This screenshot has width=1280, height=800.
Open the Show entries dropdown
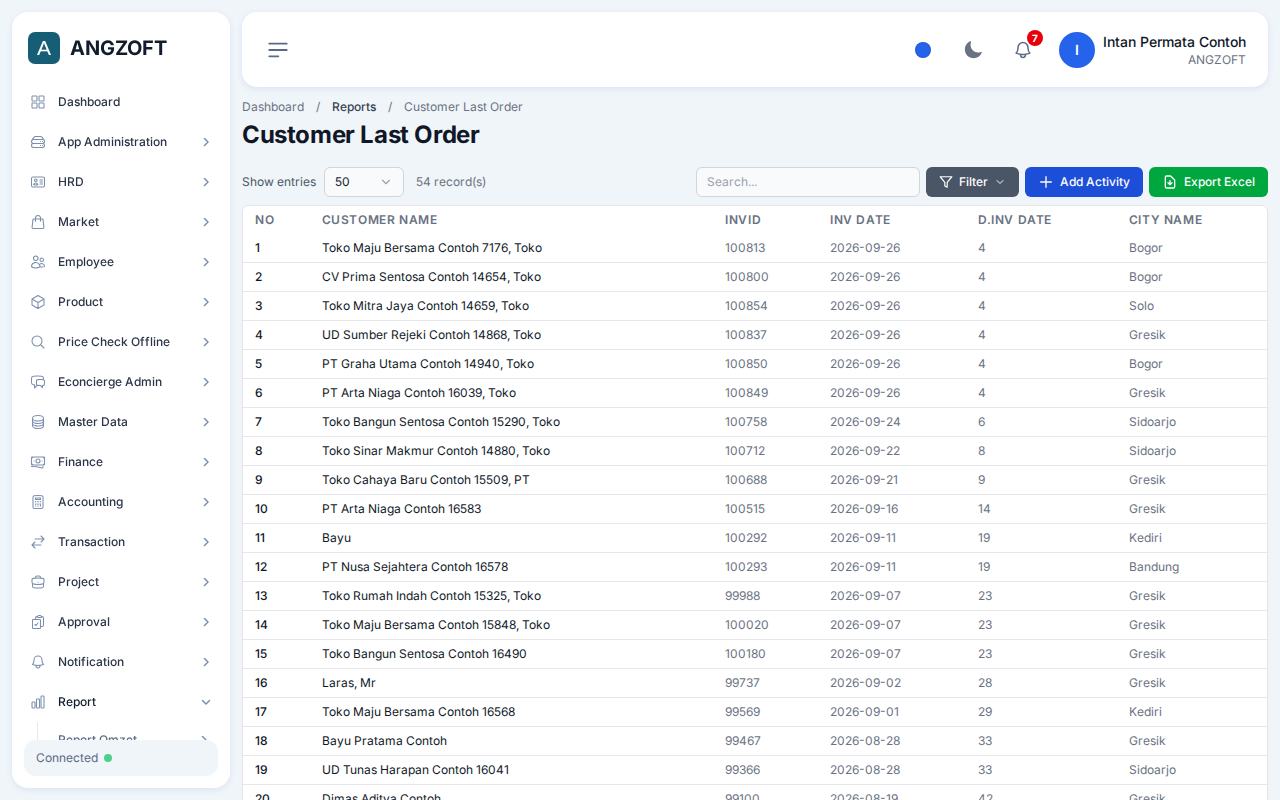coord(364,182)
